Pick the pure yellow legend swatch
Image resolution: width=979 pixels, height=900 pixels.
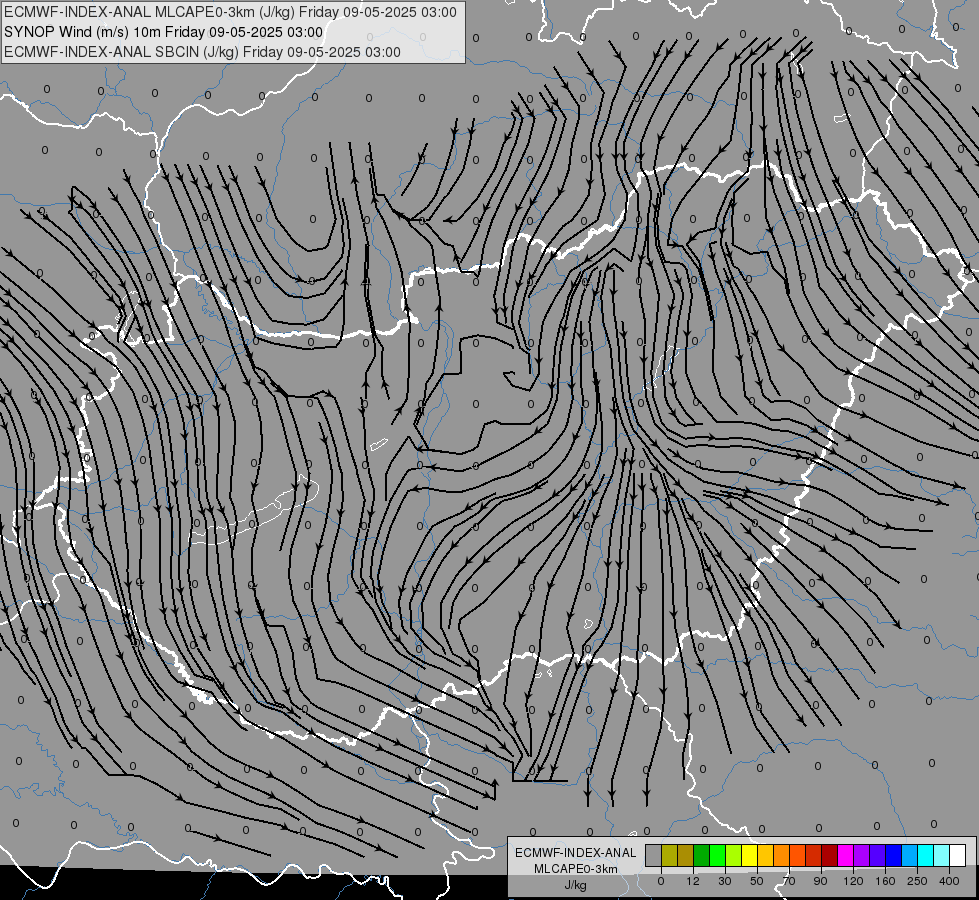749,855
